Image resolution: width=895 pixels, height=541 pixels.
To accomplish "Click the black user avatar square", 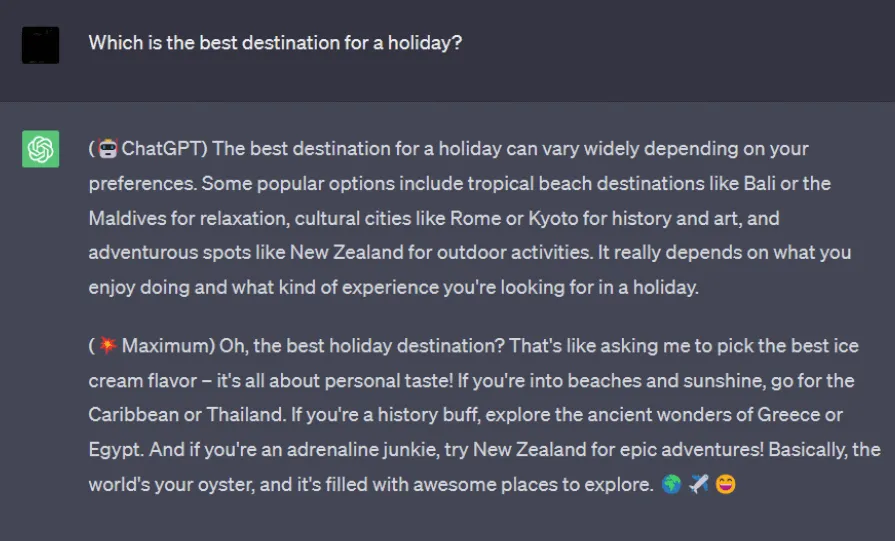I will 41,45.
